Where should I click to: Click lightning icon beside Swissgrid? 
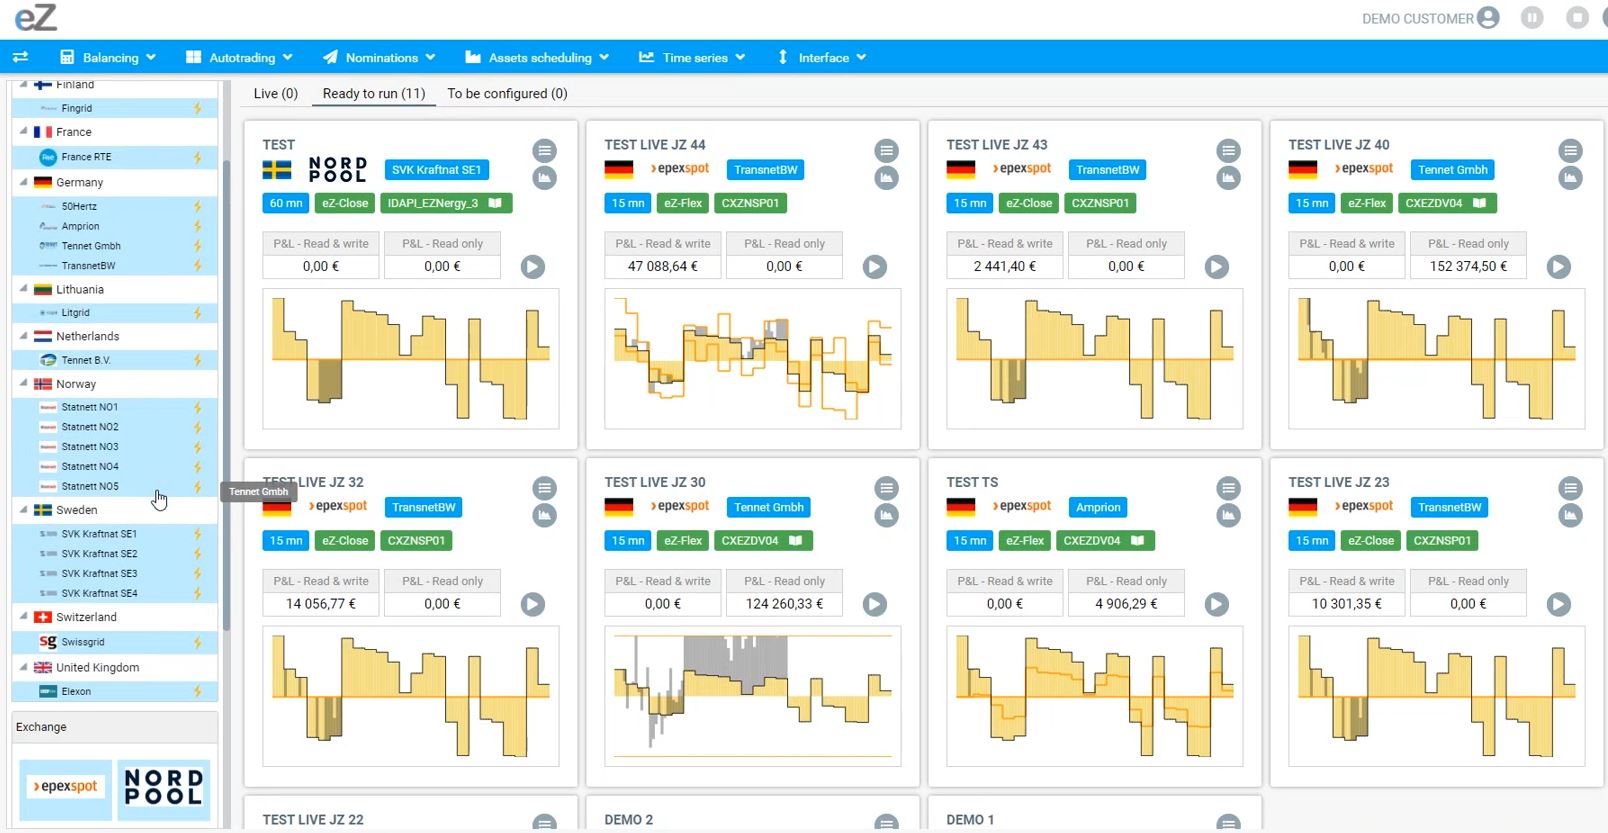[197, 642]
